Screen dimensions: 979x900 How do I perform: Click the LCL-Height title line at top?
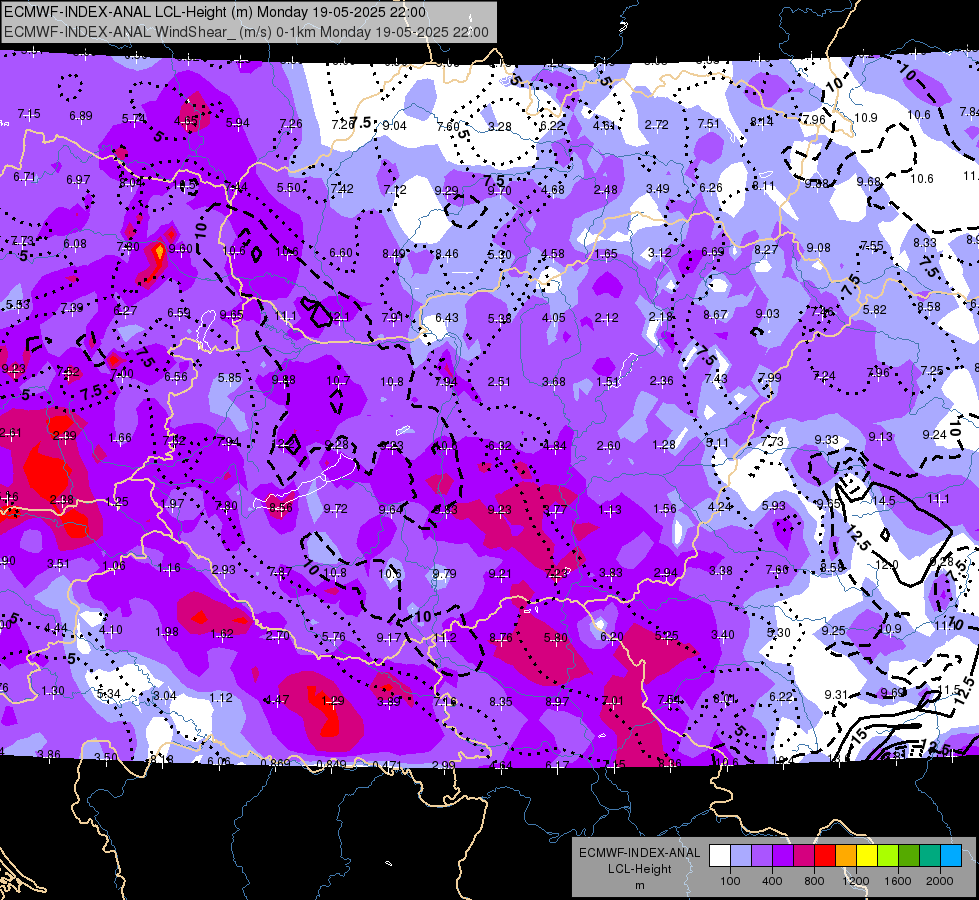215,12
